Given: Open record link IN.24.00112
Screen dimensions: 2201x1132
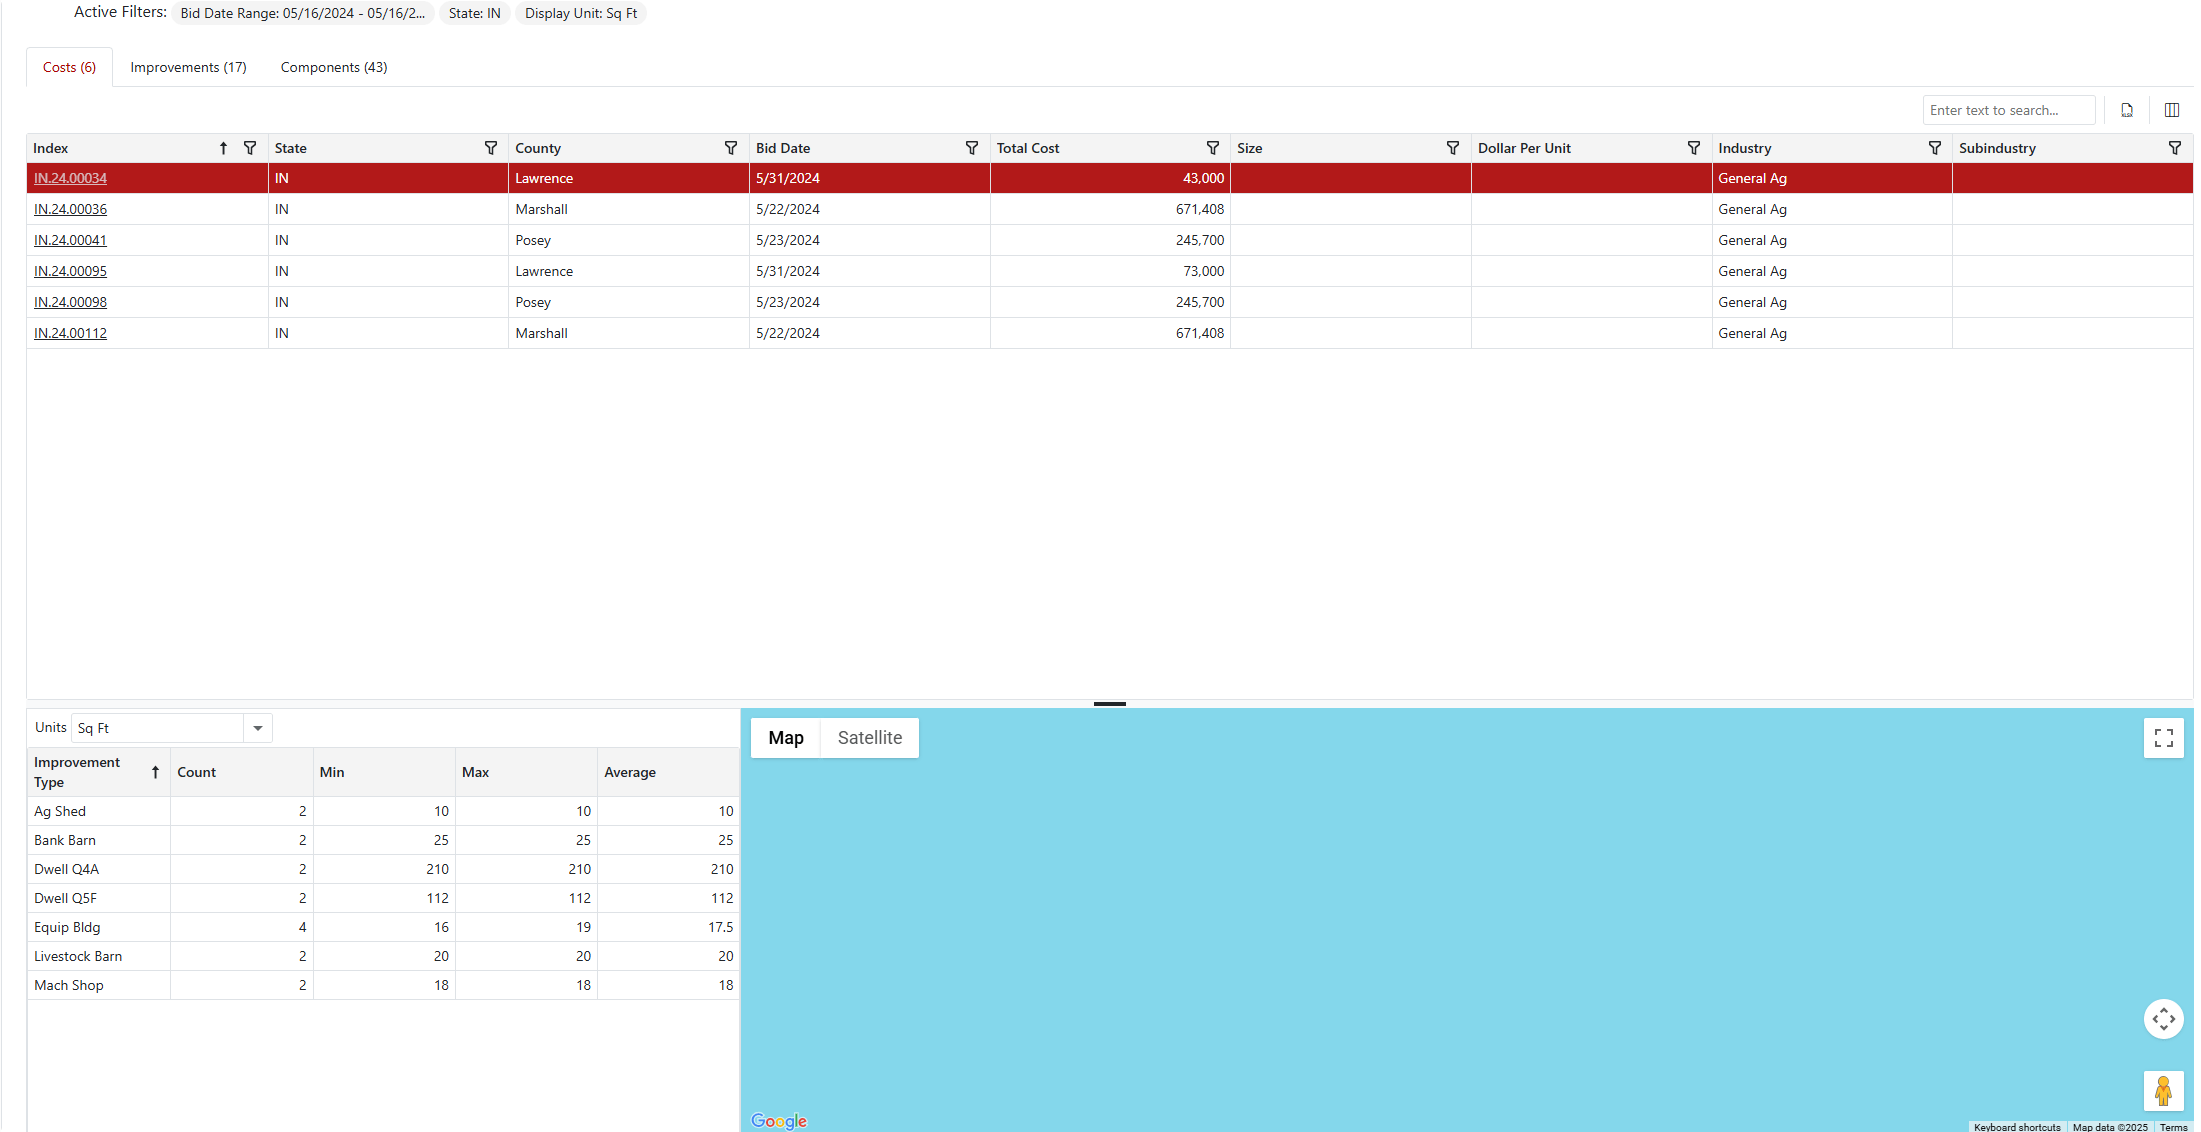Looking at the screenshot, I should (x=70, y=333).
